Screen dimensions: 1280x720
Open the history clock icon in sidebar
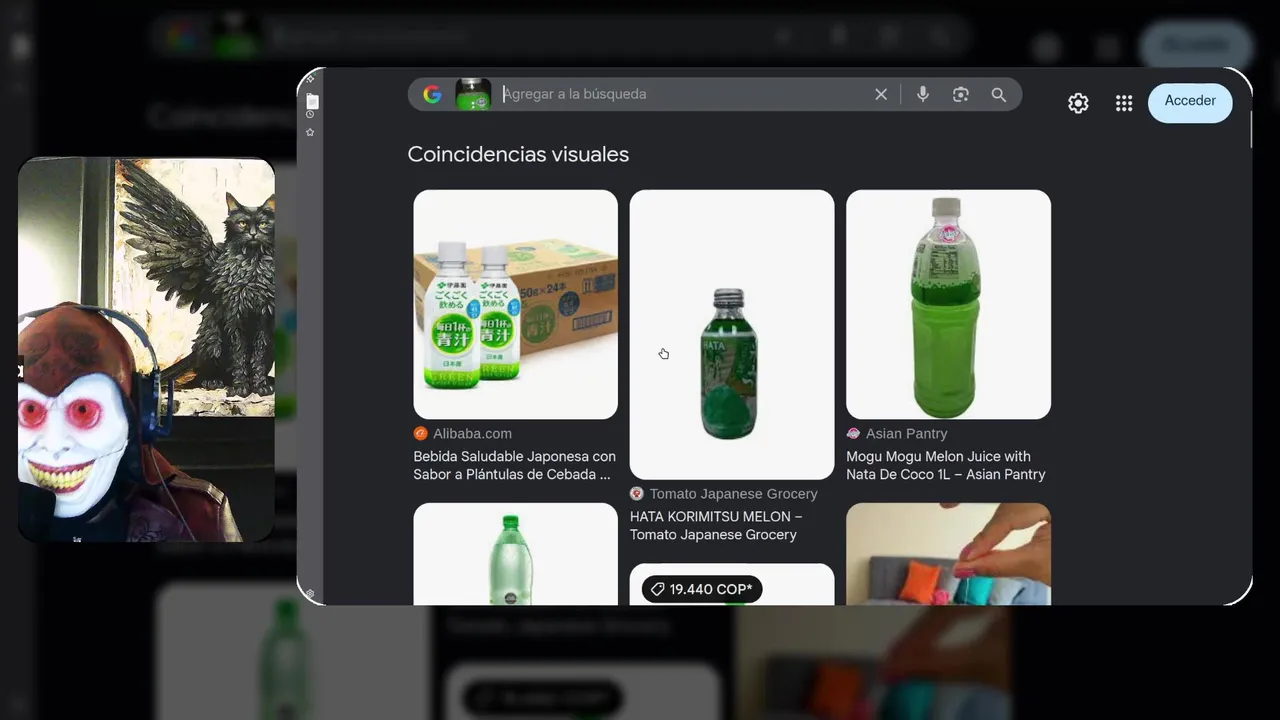coord(310,115)
